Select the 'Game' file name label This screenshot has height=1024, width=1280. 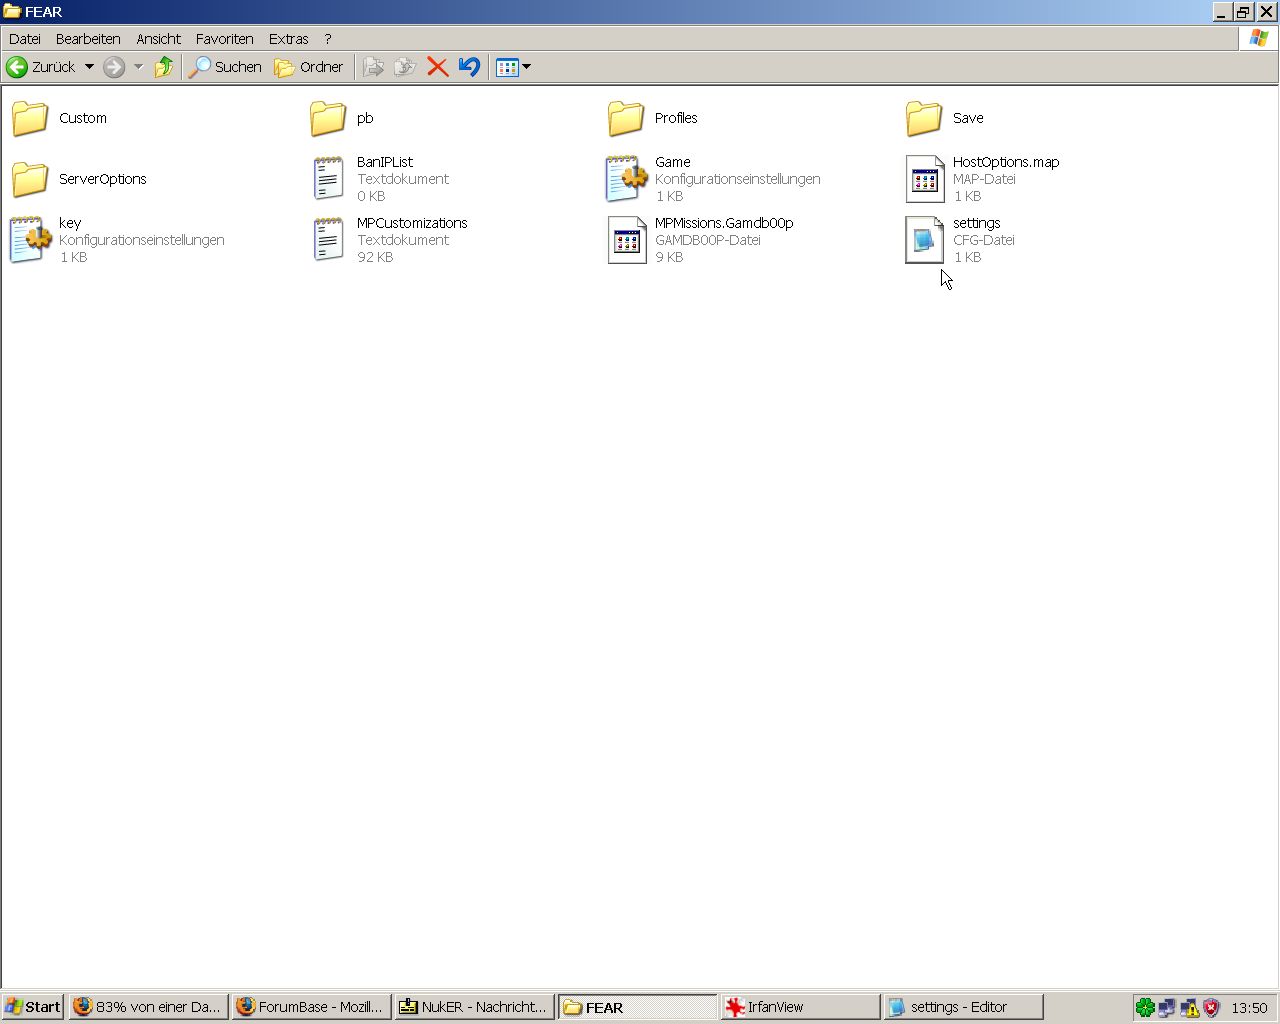pyautogui.click(x=673, y=162)
